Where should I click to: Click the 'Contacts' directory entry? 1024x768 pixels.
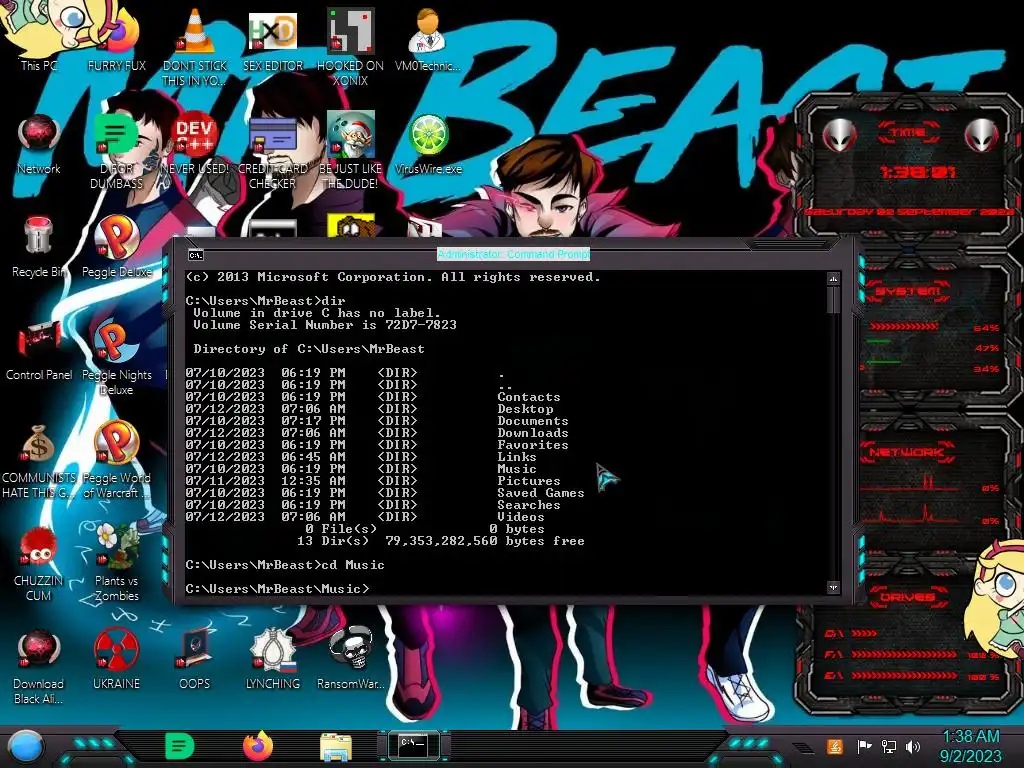click(529, 397)
